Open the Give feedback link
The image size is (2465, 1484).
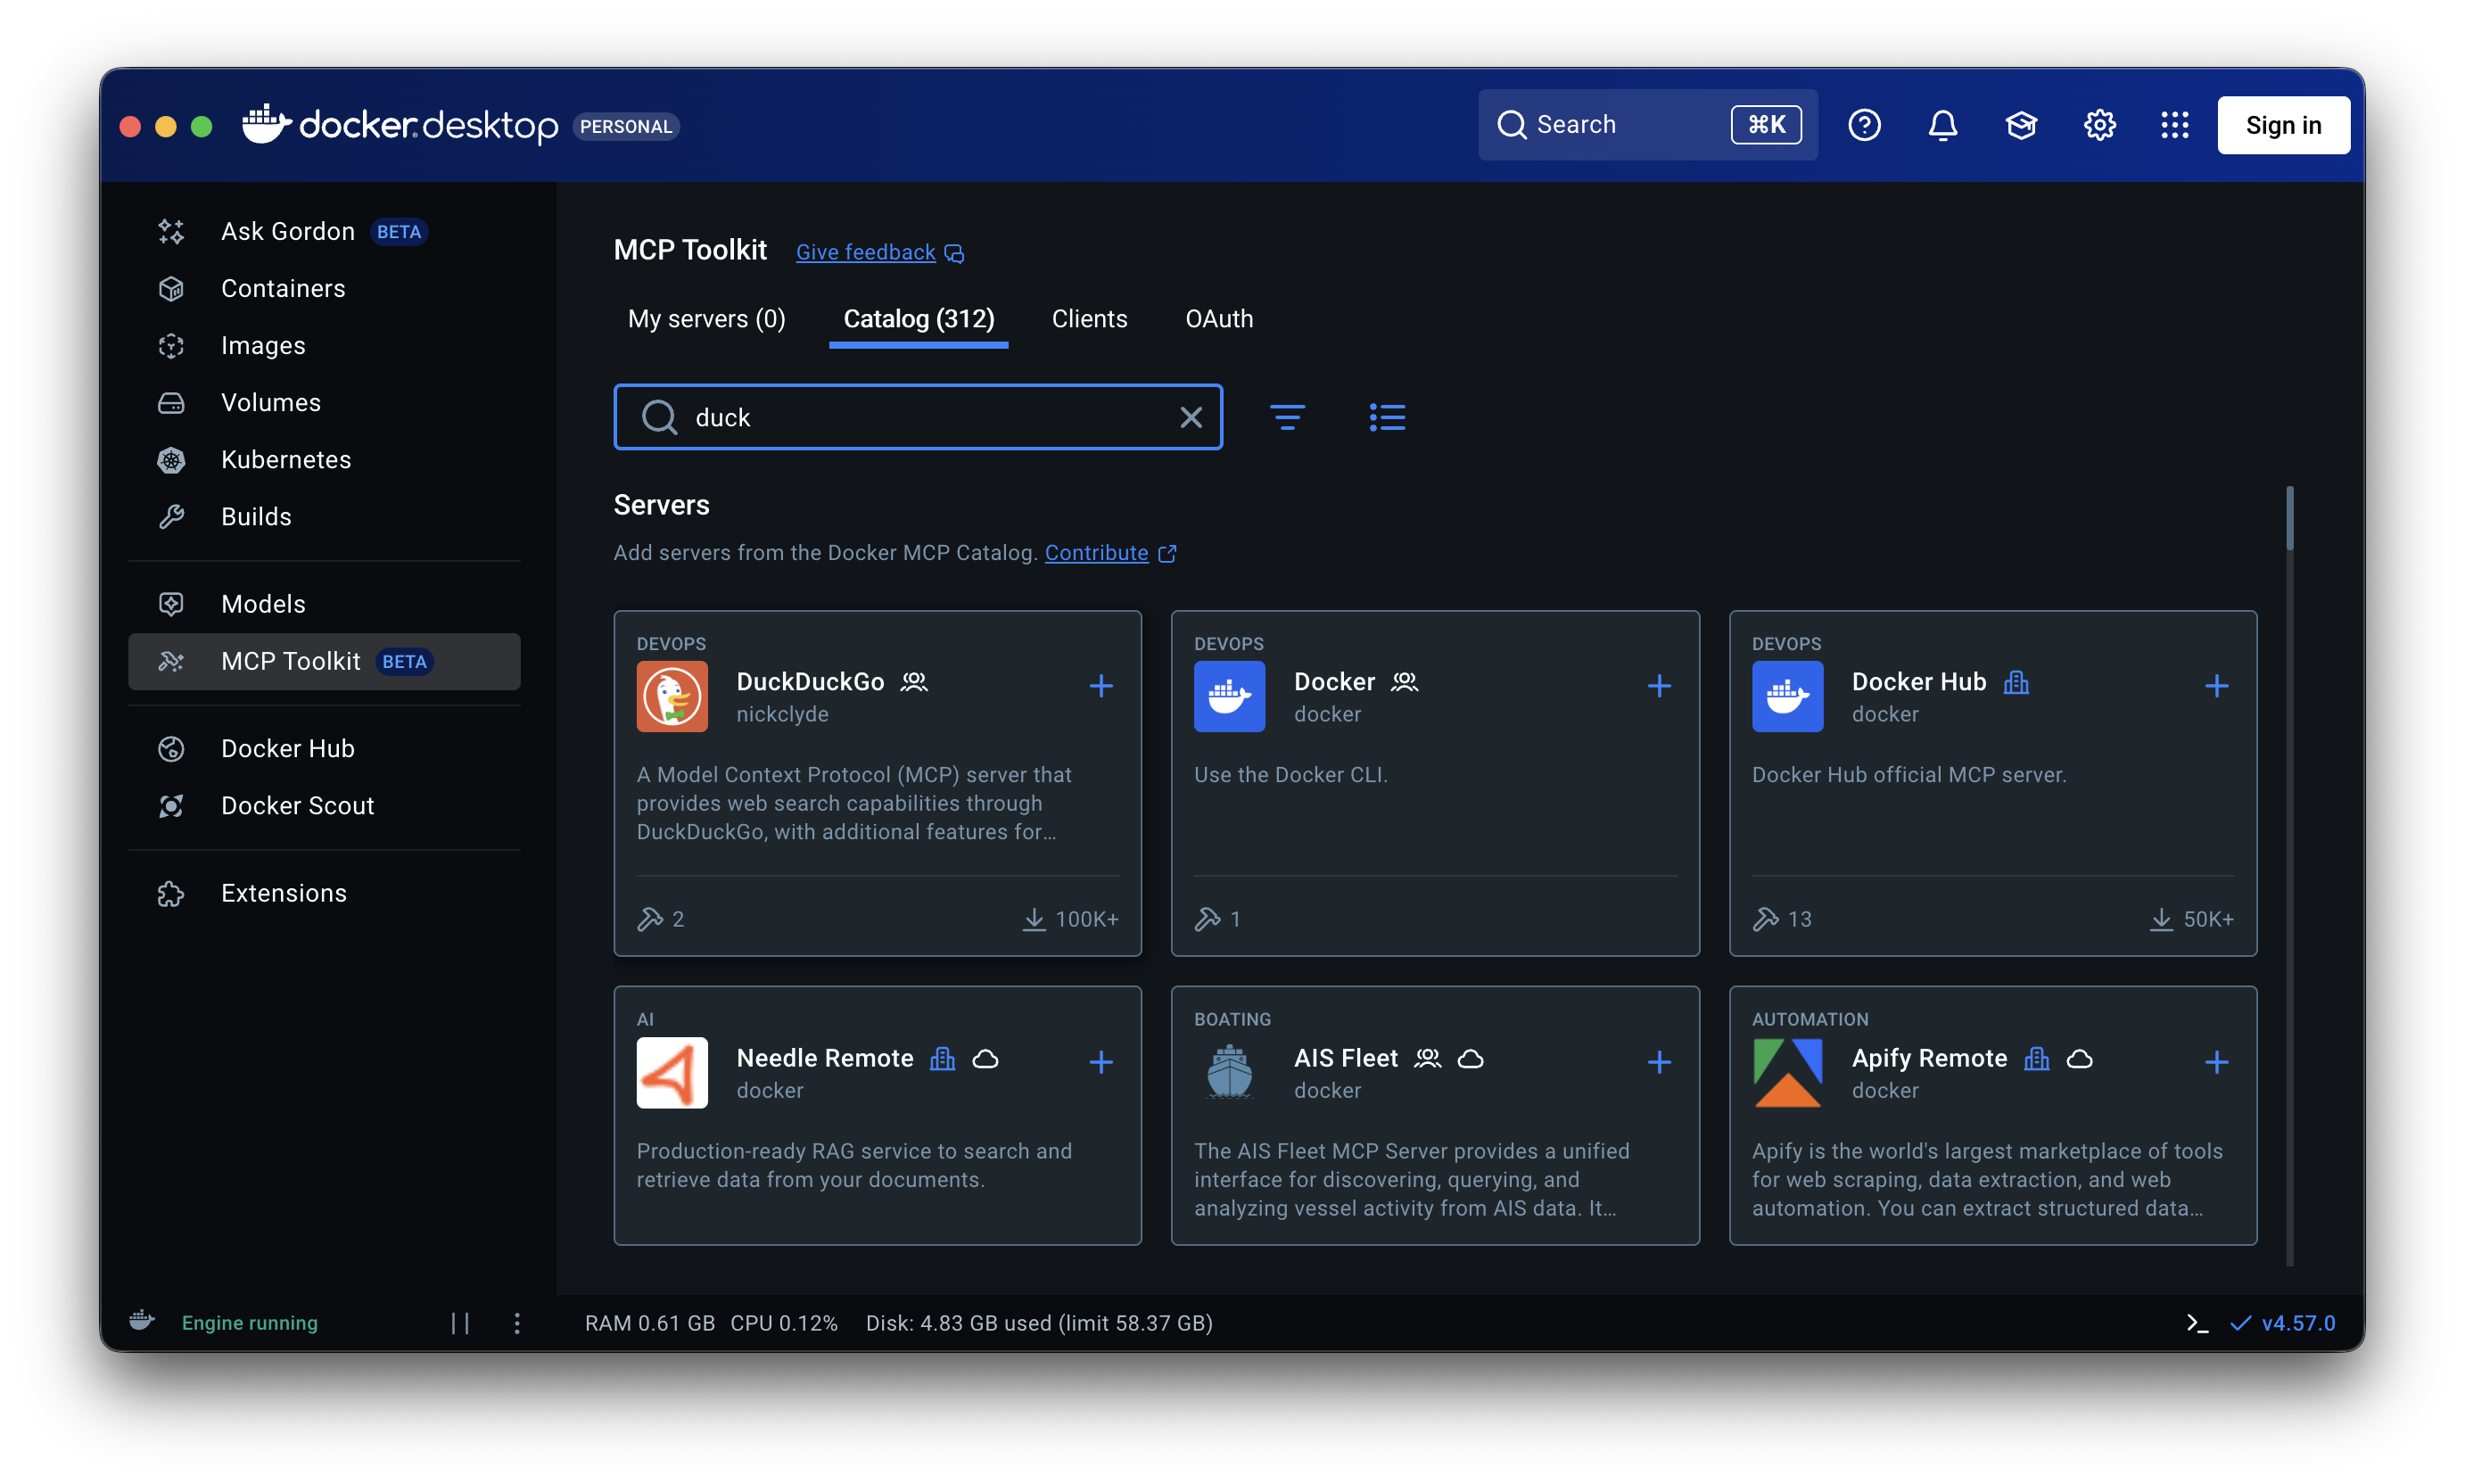[866, 252]
